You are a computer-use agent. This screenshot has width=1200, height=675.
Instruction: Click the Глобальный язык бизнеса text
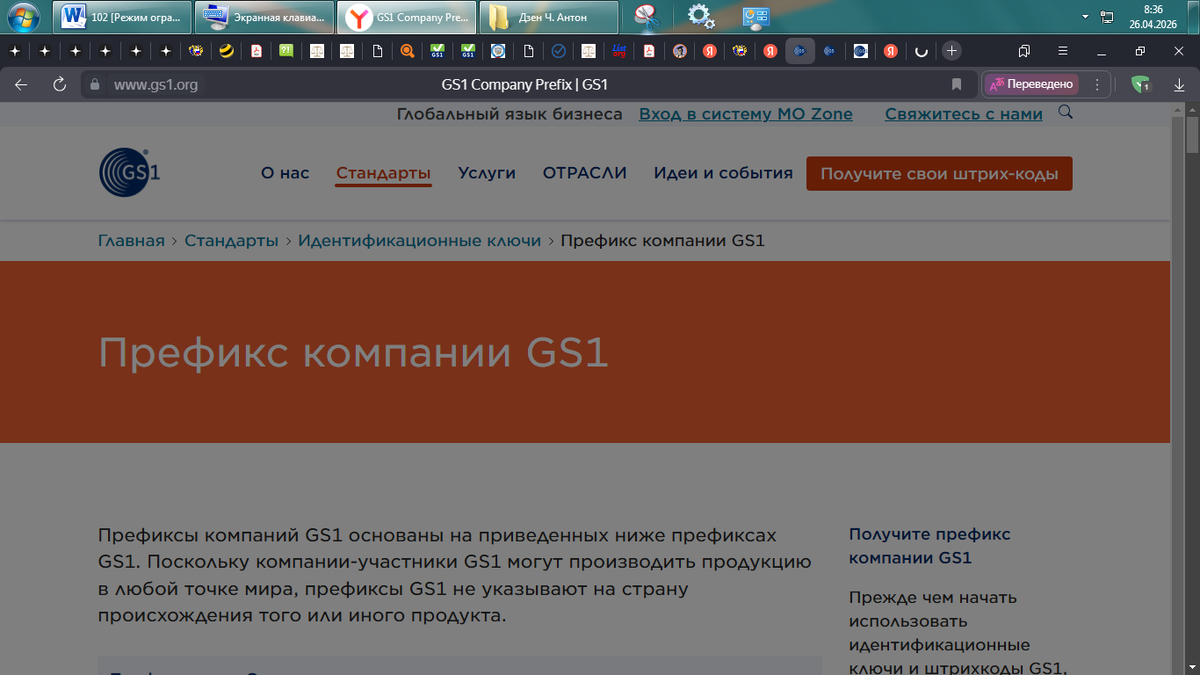(x=510, y=114)
